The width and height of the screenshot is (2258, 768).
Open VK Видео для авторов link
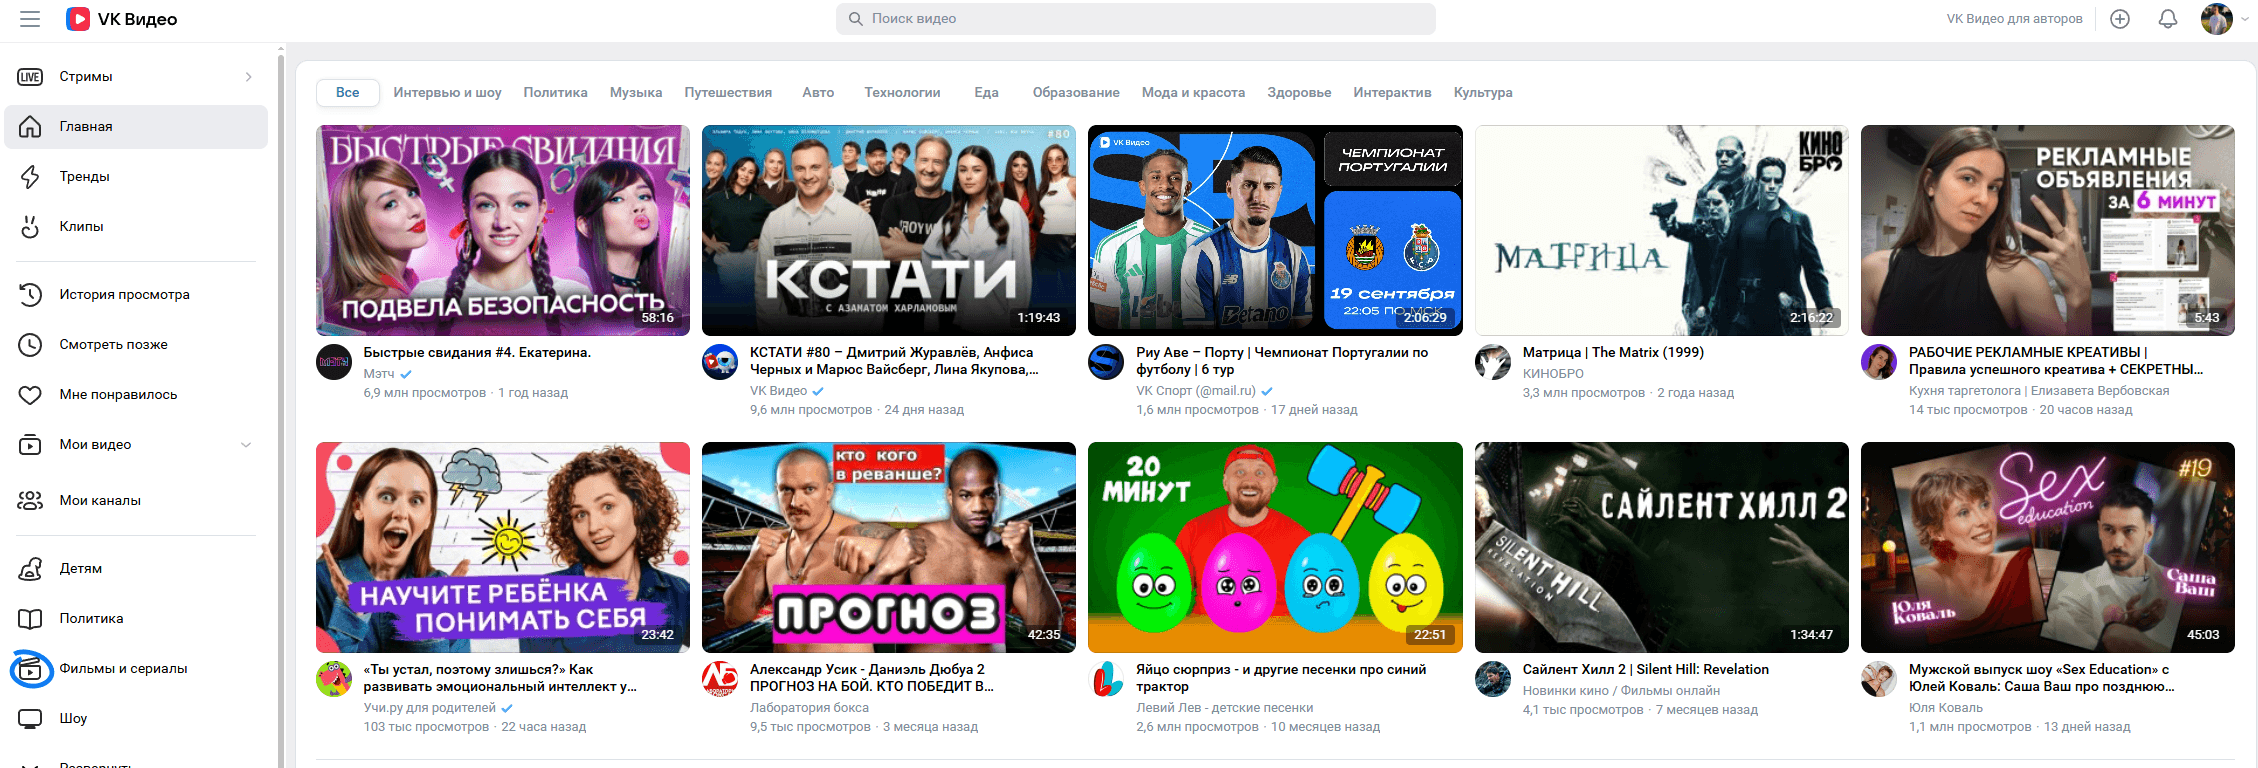click(x=2014, y=19)
